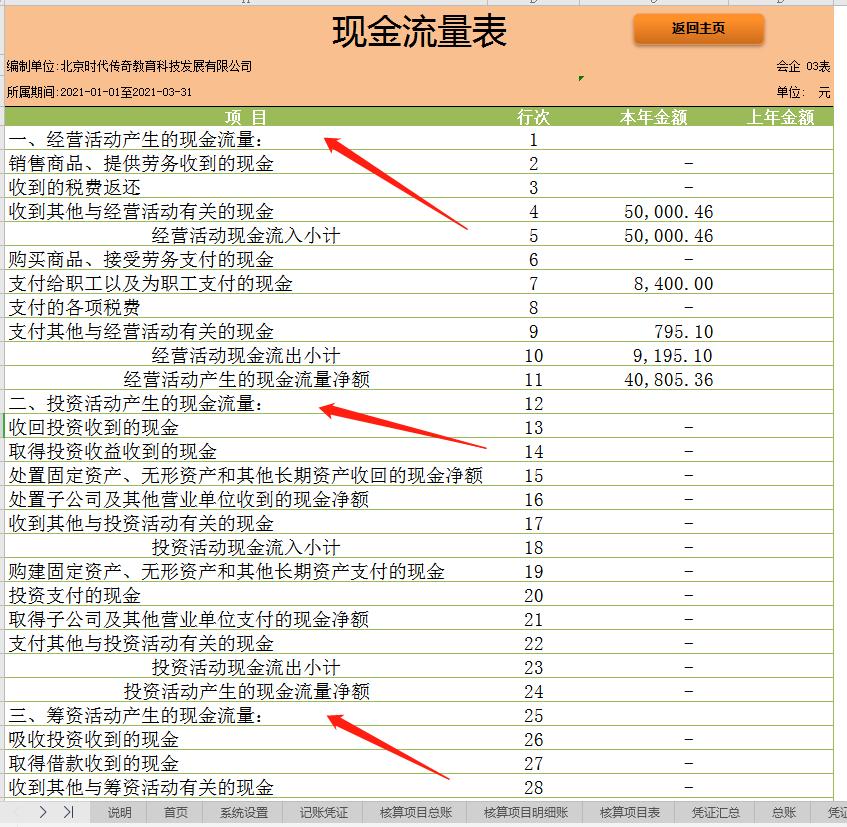Click the 上年金额 column header
847x827 pixels.
coord(780,116)
